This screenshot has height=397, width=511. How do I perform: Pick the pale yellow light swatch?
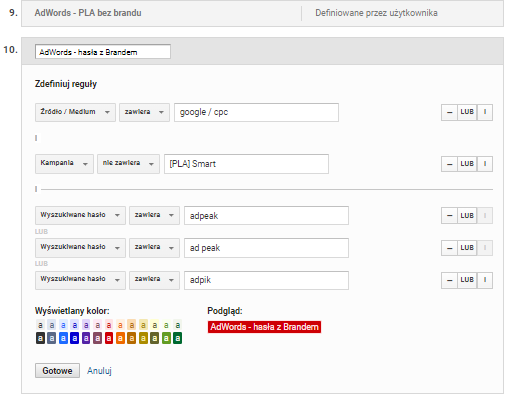point(155,325)
